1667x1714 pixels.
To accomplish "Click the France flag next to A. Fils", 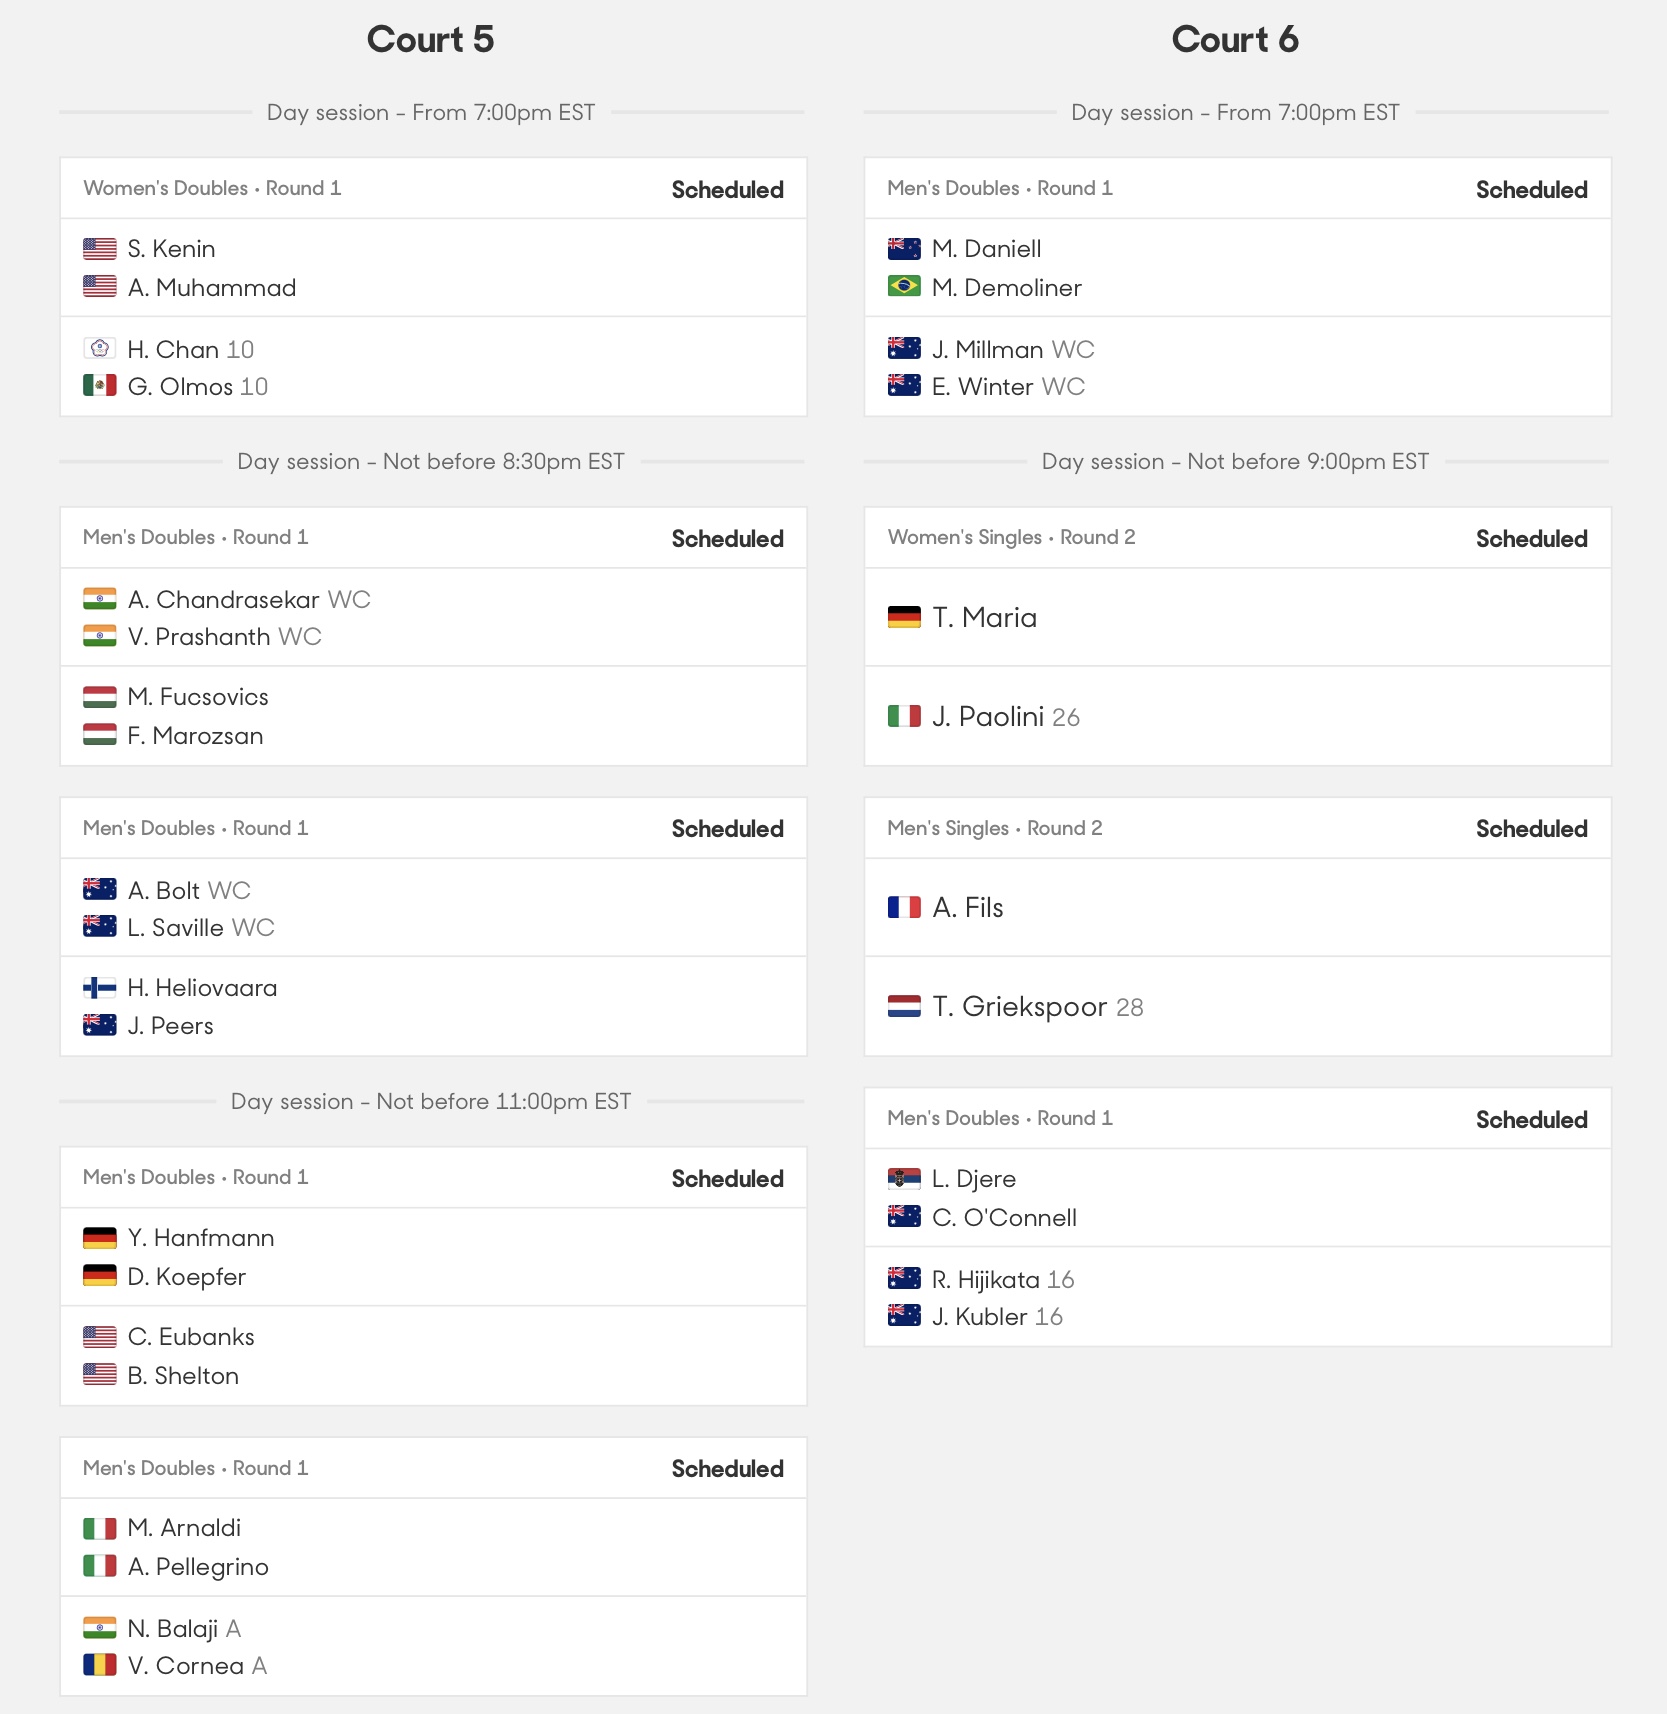I will pyautogui.click(x=904, y=907).
